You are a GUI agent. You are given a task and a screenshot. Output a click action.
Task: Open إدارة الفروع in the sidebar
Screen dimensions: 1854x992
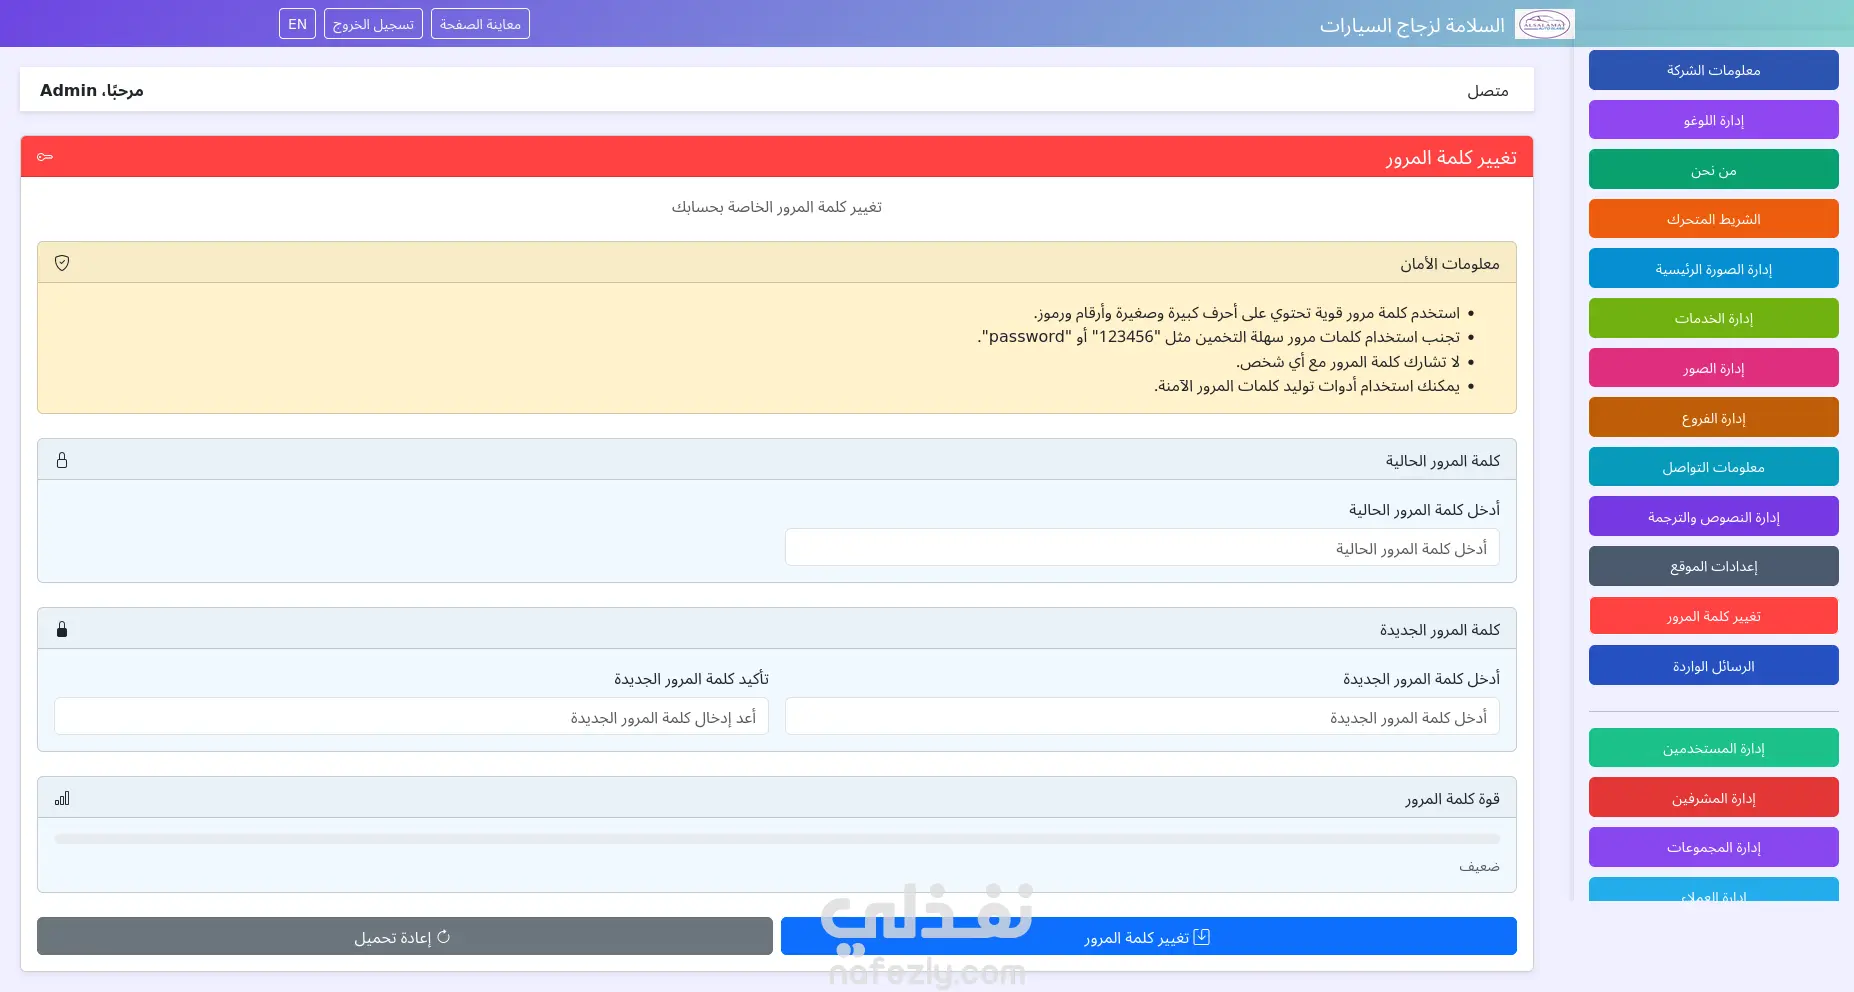1714,418
